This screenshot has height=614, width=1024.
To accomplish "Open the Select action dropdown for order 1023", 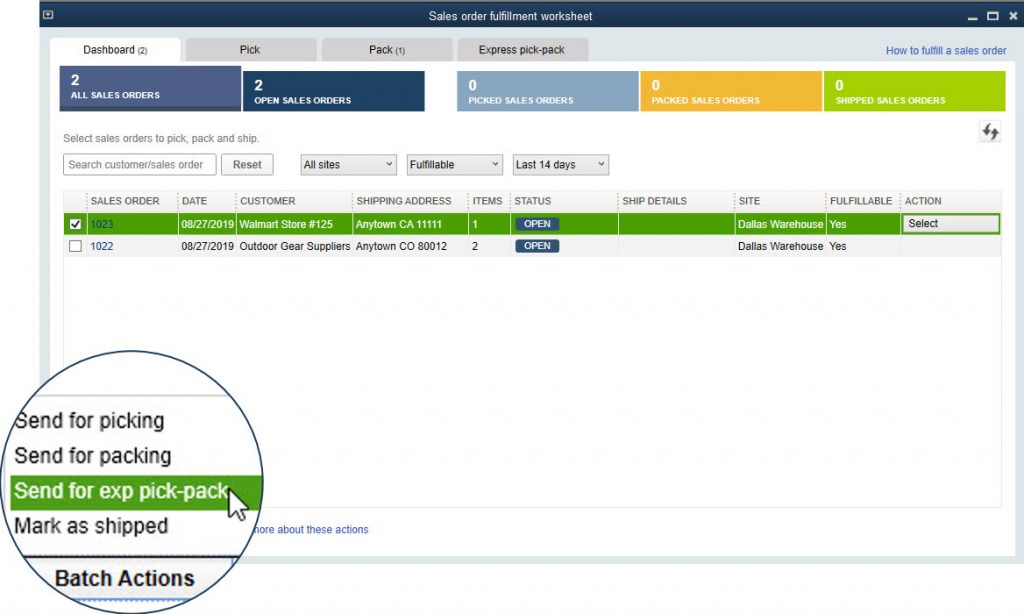I will click(950, 223).
